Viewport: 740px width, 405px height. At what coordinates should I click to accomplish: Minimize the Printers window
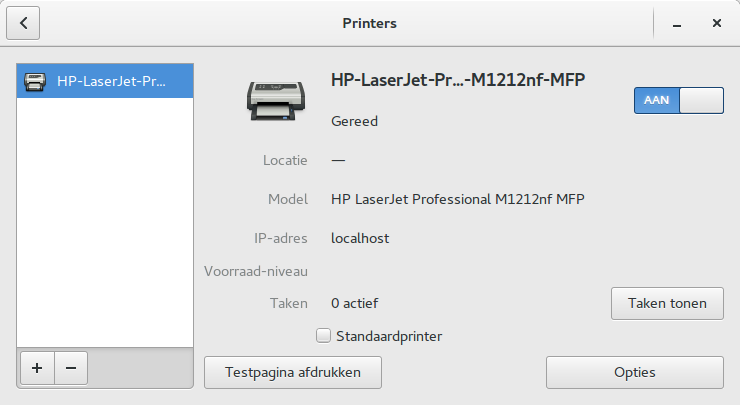(x=678, y=22)
